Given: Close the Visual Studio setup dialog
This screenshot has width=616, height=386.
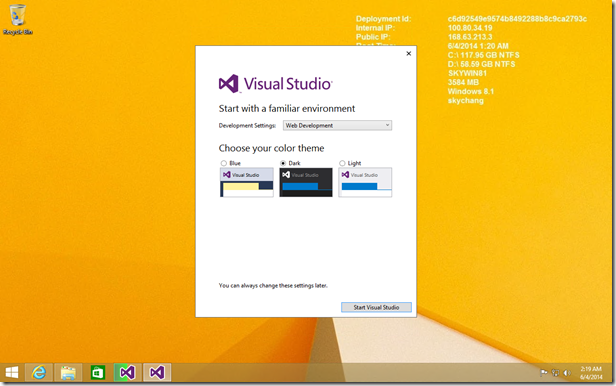Looking at the screenshot, I should click(409, 53).
